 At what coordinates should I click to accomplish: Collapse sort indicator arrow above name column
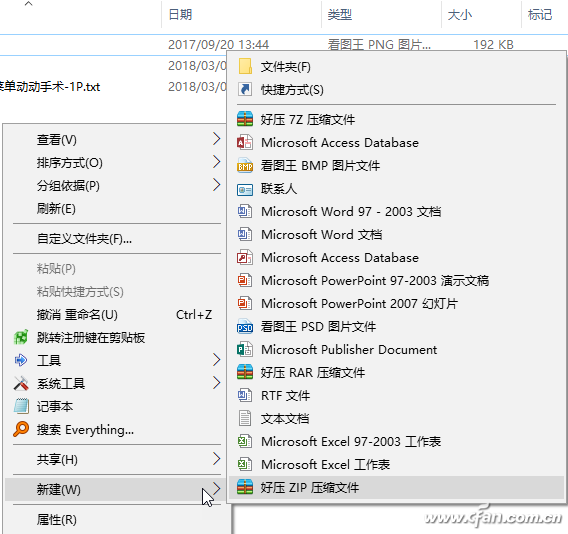click(29, 4)
